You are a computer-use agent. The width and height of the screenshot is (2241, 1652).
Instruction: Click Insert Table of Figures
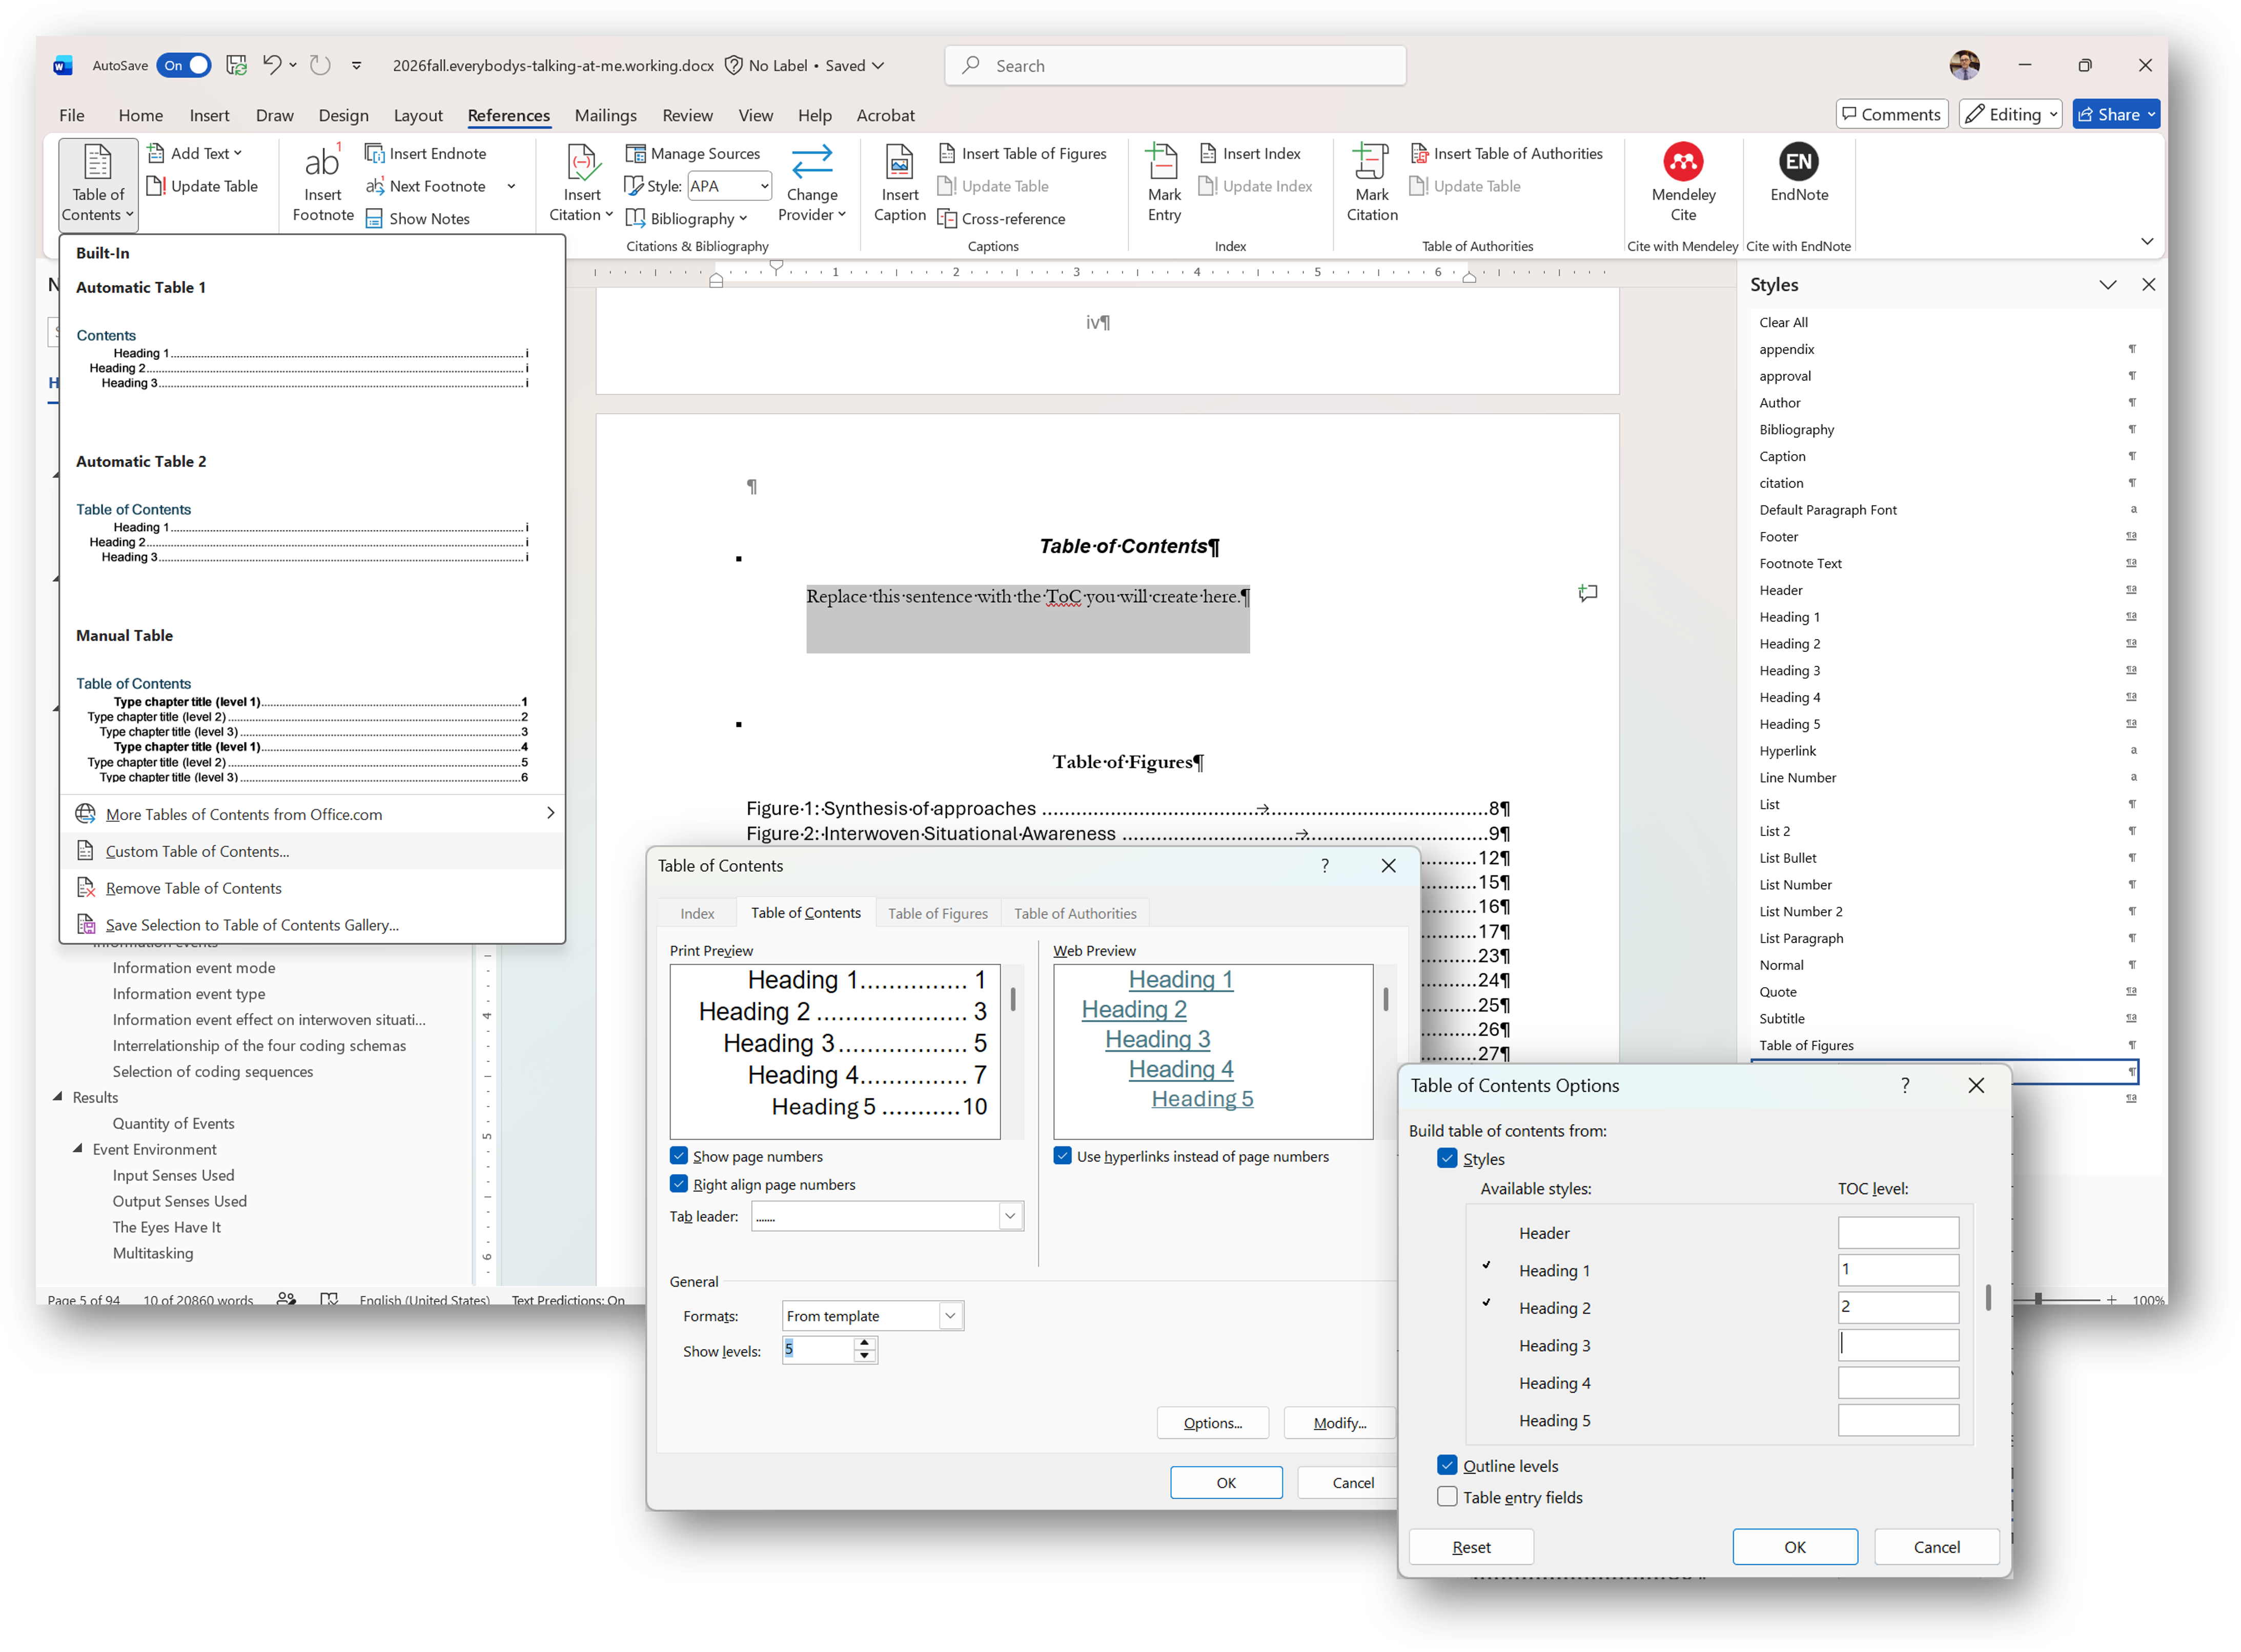point(1022,153)
